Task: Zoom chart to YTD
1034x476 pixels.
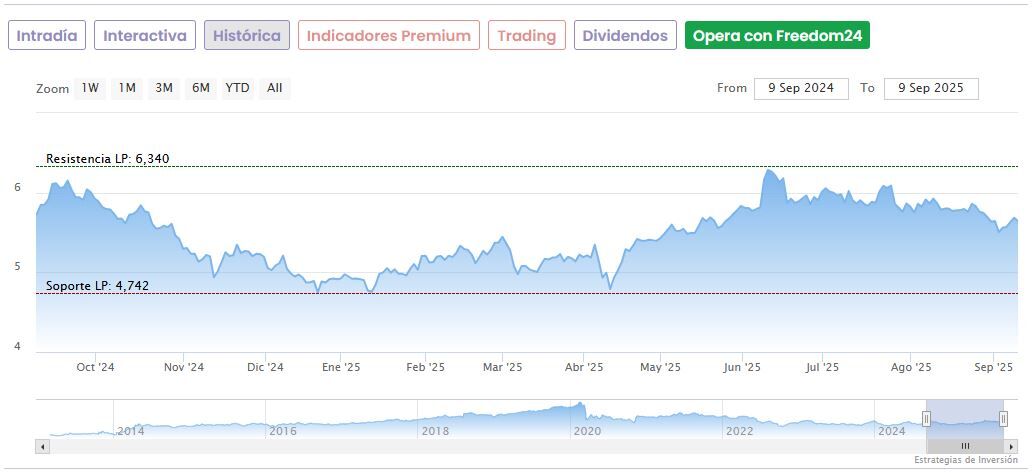Action: [237, 88]
